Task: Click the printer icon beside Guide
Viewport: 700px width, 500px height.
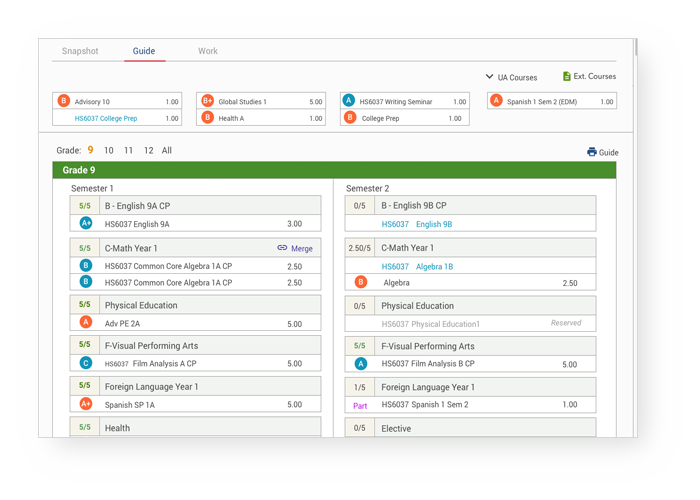Action: tap(592, 152)
